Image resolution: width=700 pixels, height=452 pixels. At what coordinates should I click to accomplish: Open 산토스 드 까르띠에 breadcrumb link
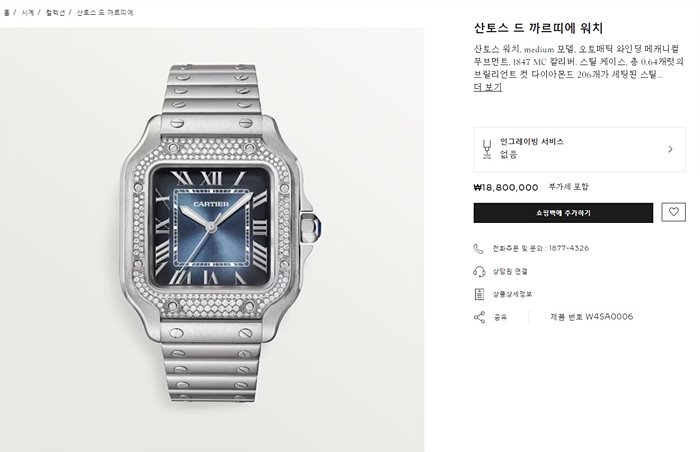tap(105, 13)
